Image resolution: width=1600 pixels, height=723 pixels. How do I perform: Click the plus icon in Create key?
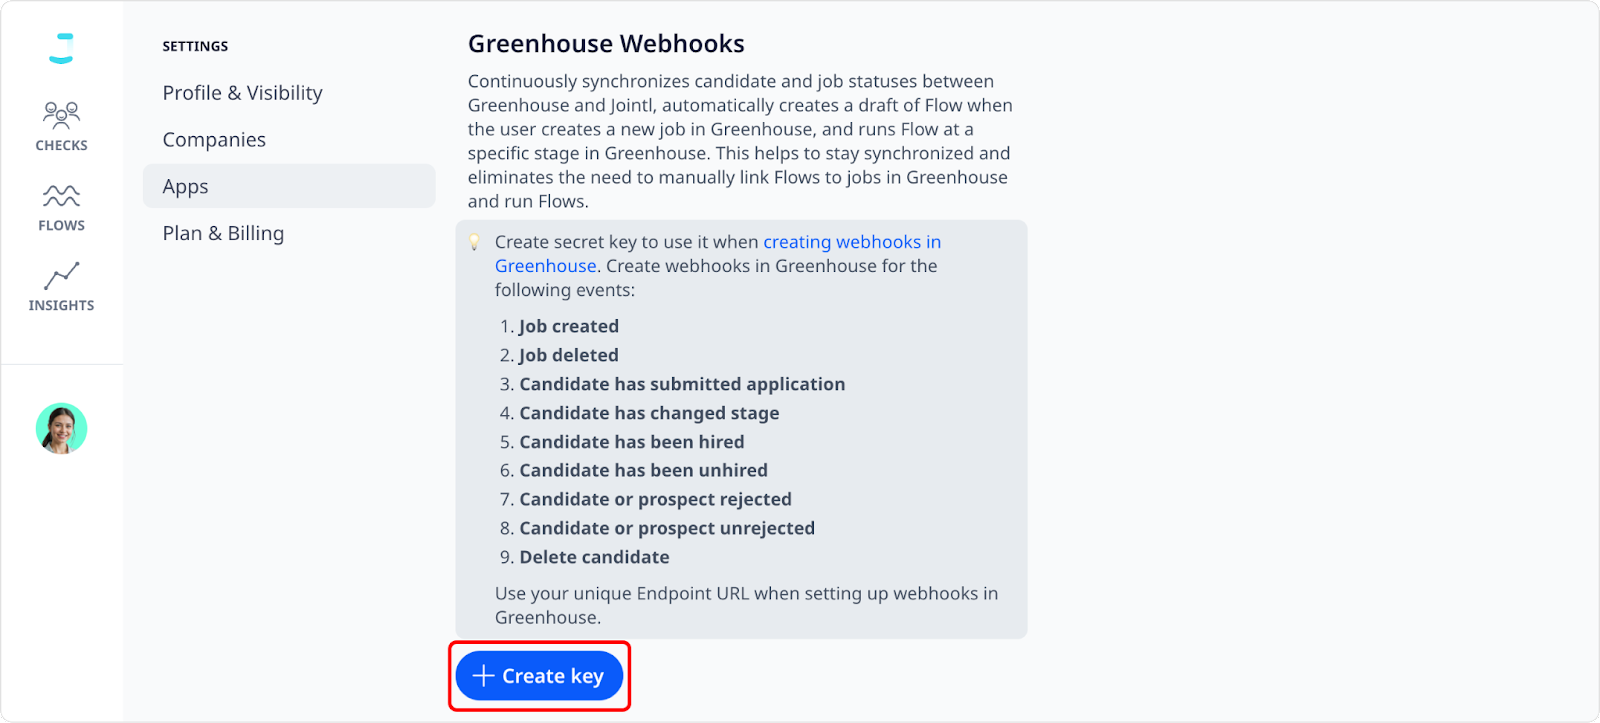pos(483,676)
